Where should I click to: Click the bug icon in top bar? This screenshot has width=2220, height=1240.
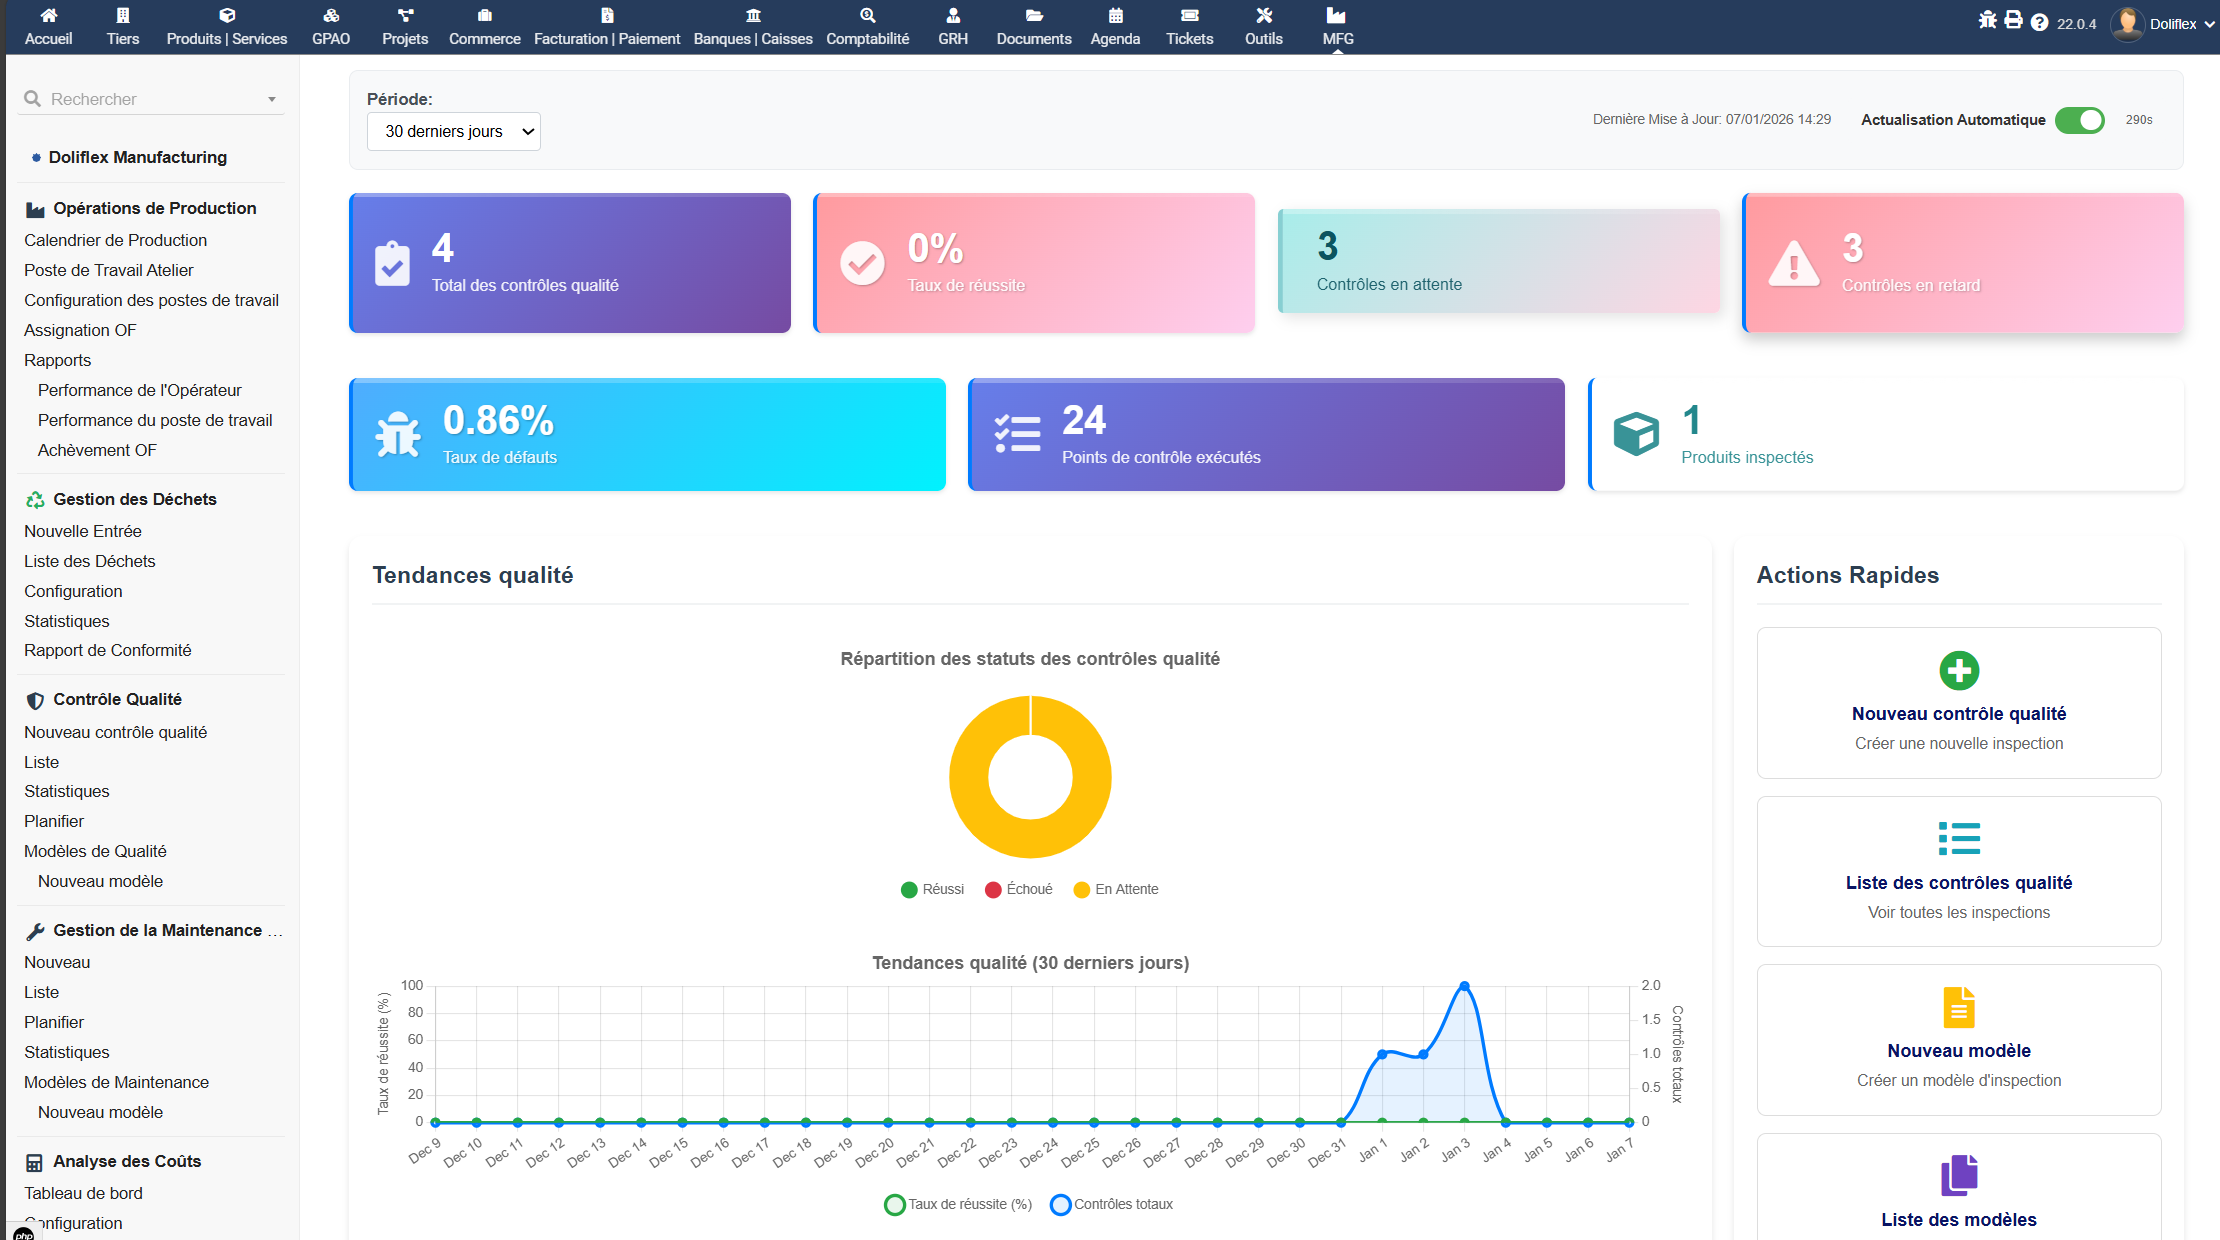click(x=1987, y=20)
